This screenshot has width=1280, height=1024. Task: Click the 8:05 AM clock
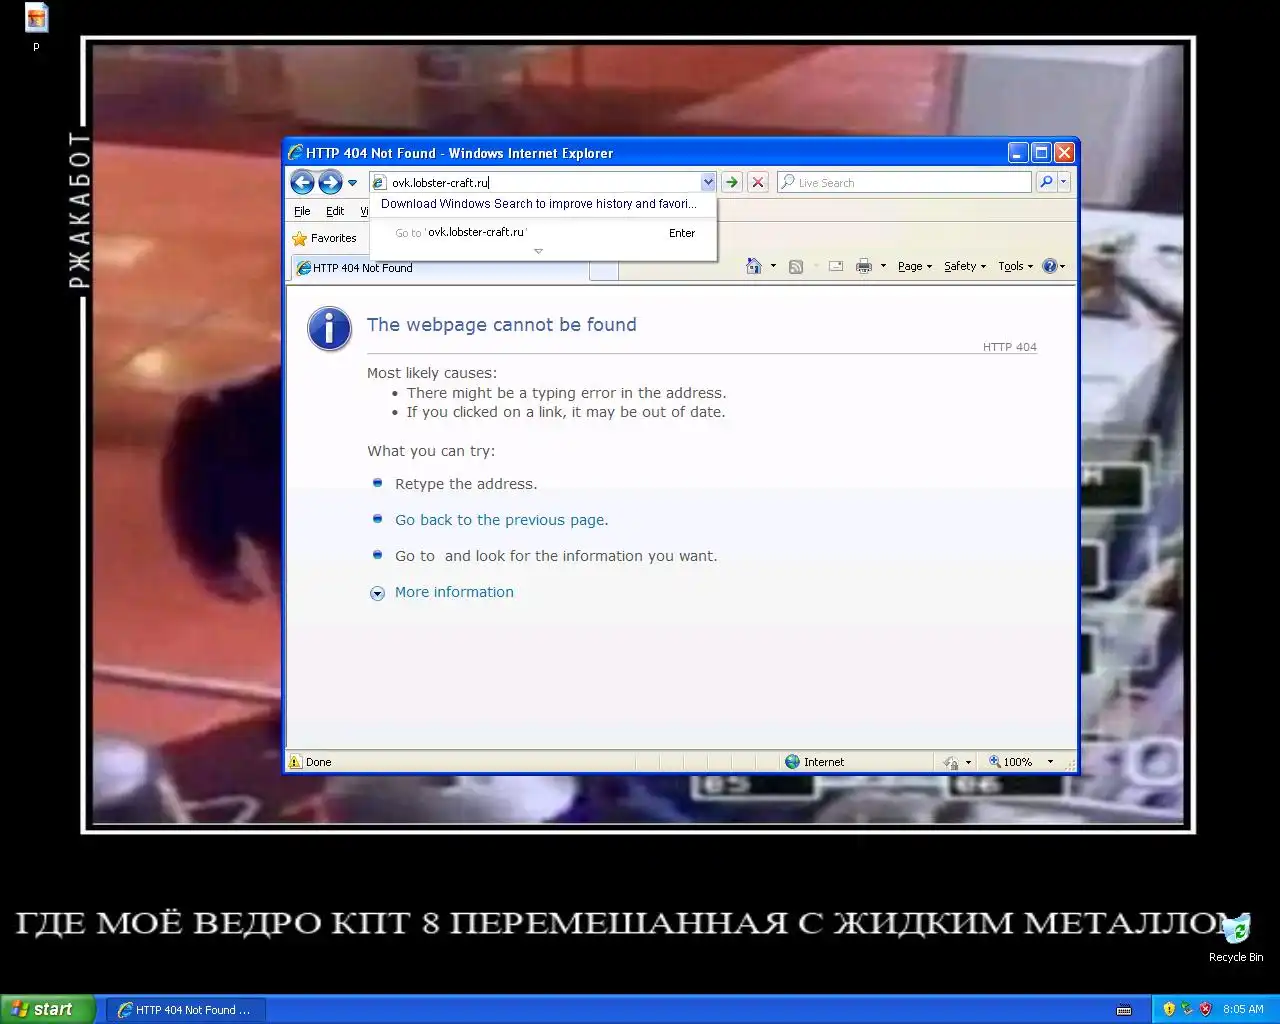(1243, 1010)
